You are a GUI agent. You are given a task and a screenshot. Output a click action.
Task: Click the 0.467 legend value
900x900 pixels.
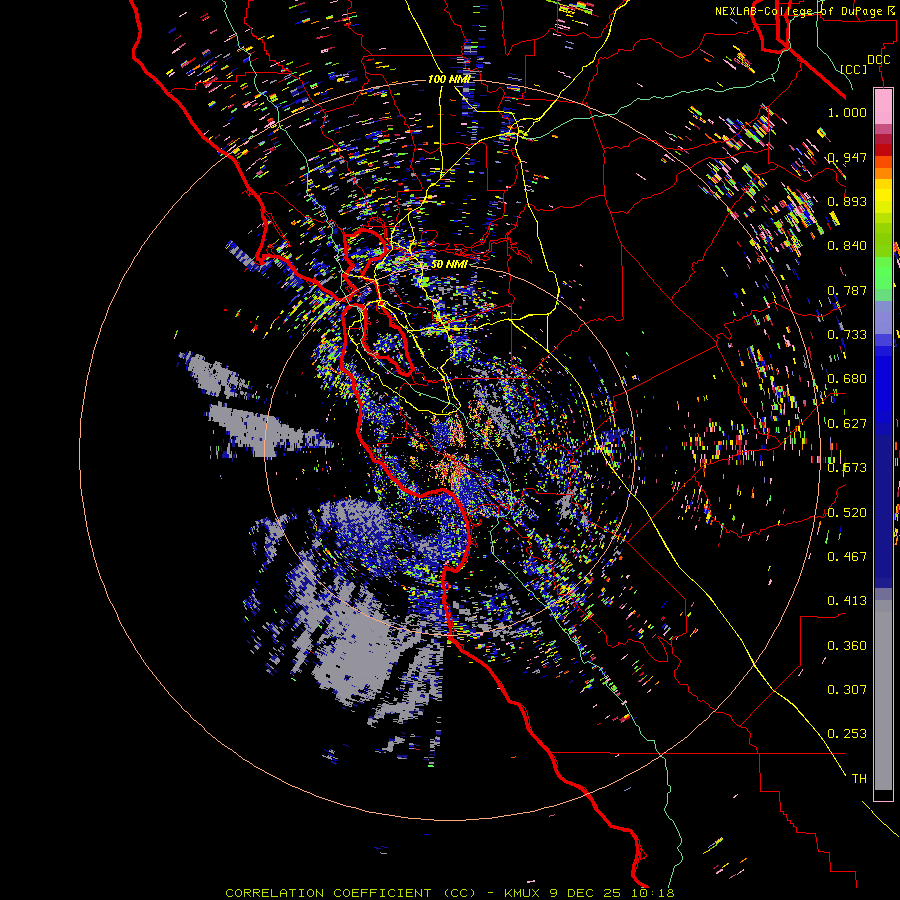tap(847, 557)
